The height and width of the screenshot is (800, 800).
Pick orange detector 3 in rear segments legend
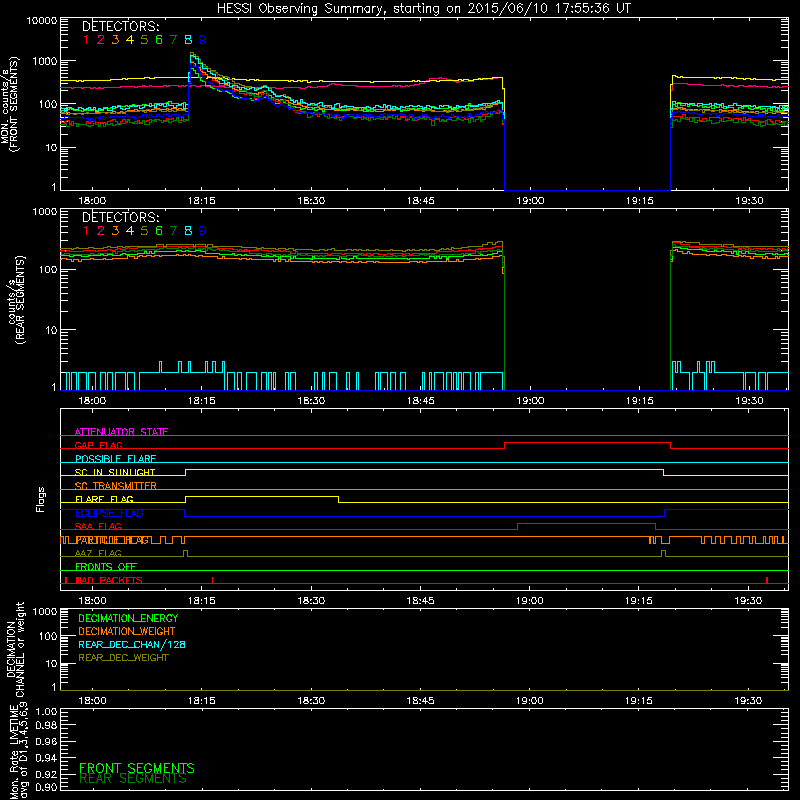(115, 231)
